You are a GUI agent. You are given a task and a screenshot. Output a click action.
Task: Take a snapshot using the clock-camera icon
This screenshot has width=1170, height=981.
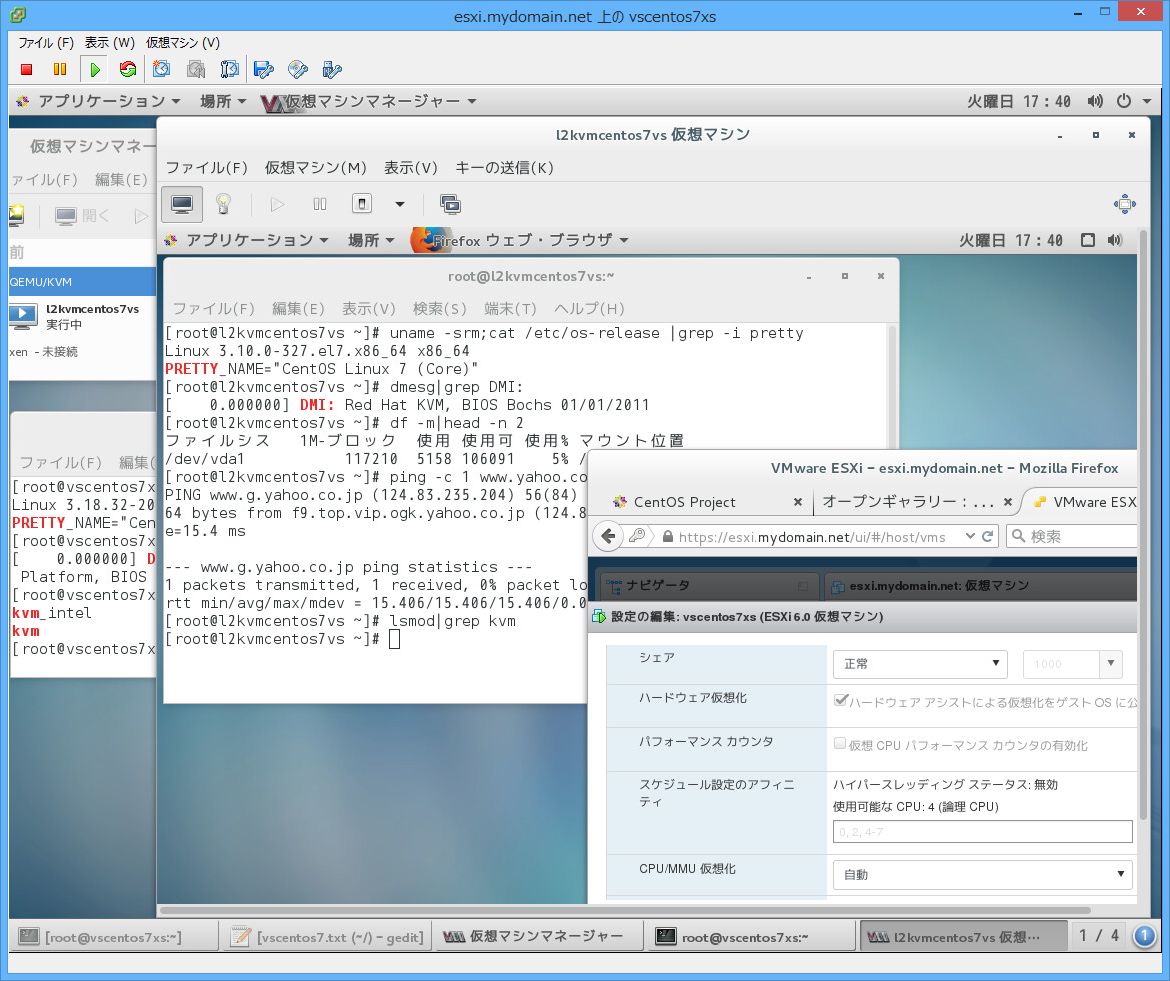click(x=161, y=69)
